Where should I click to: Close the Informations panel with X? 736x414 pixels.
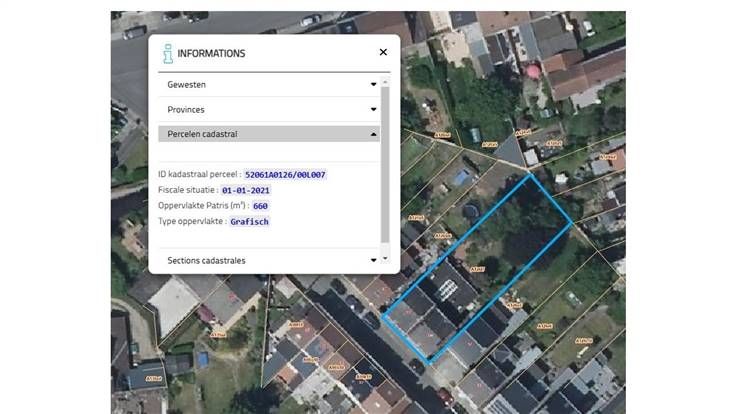coord(383,52)
